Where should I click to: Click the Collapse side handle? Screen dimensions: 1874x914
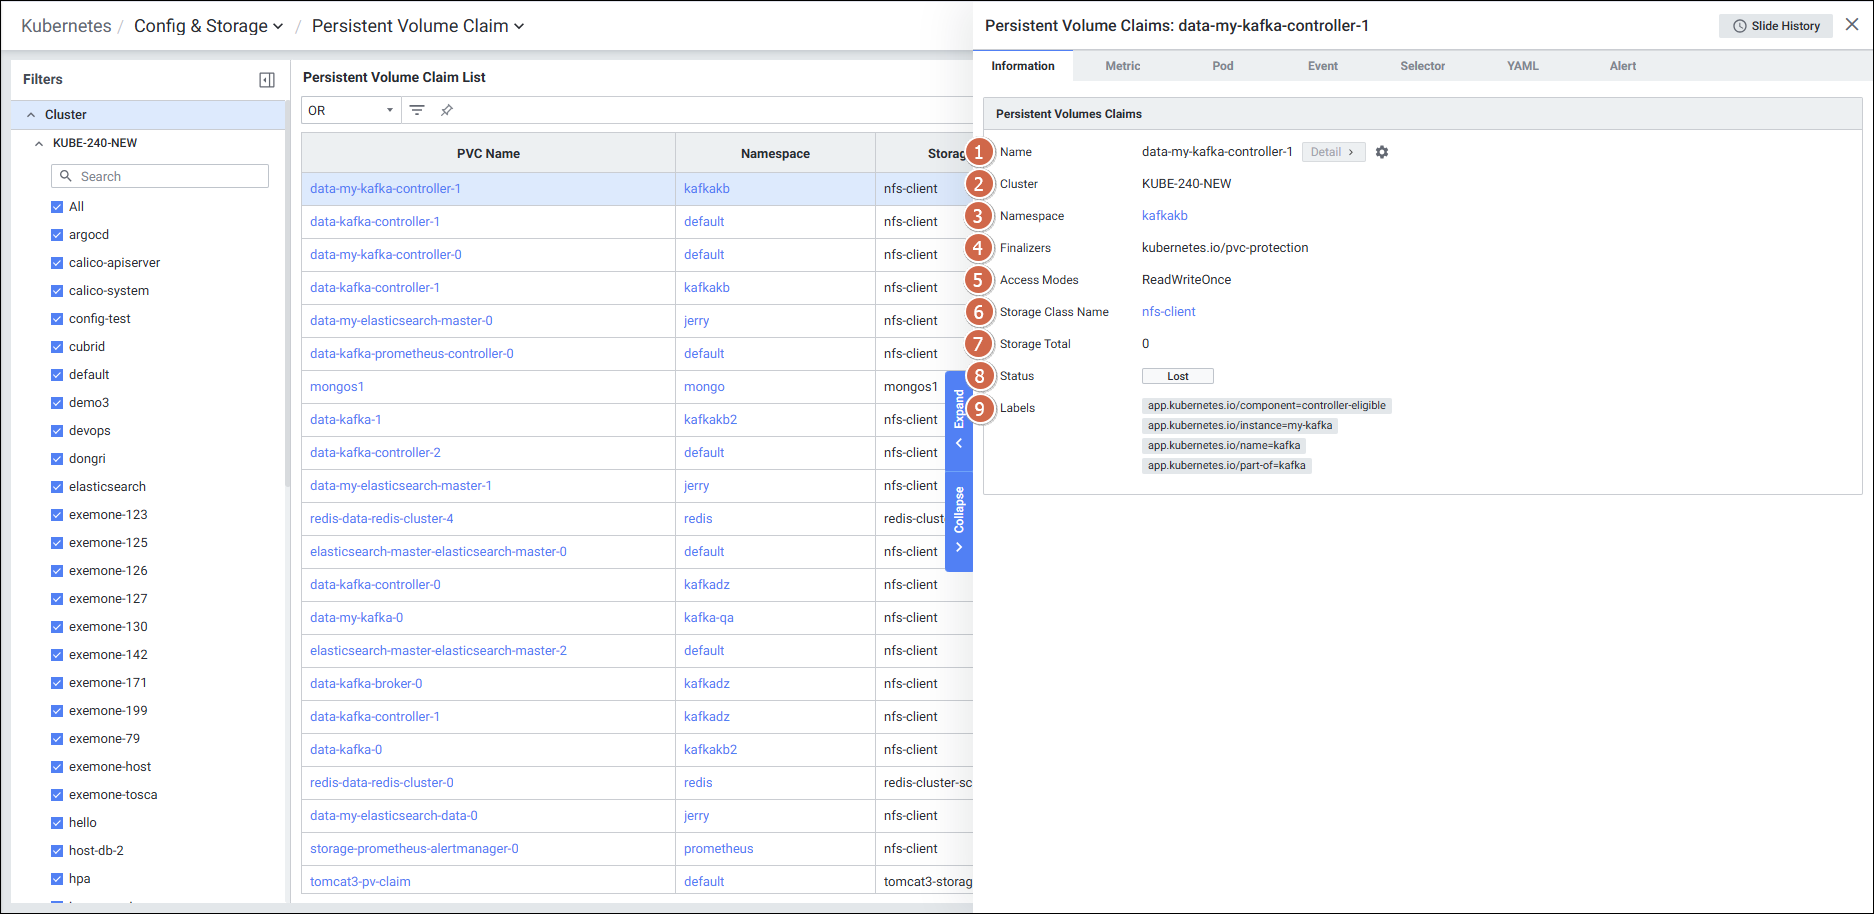coord(959,518)
